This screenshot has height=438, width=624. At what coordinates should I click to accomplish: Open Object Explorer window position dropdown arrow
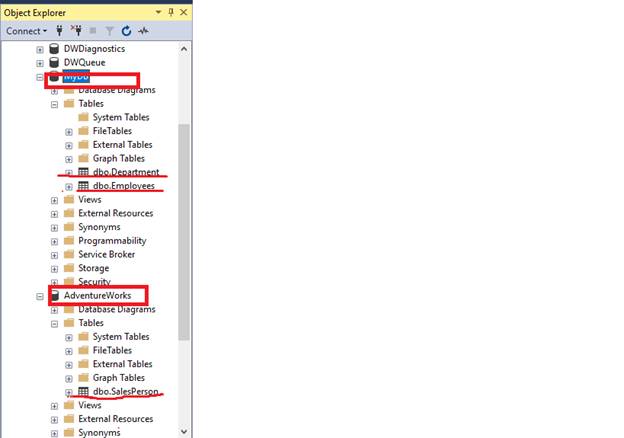[x=158, y=12]
